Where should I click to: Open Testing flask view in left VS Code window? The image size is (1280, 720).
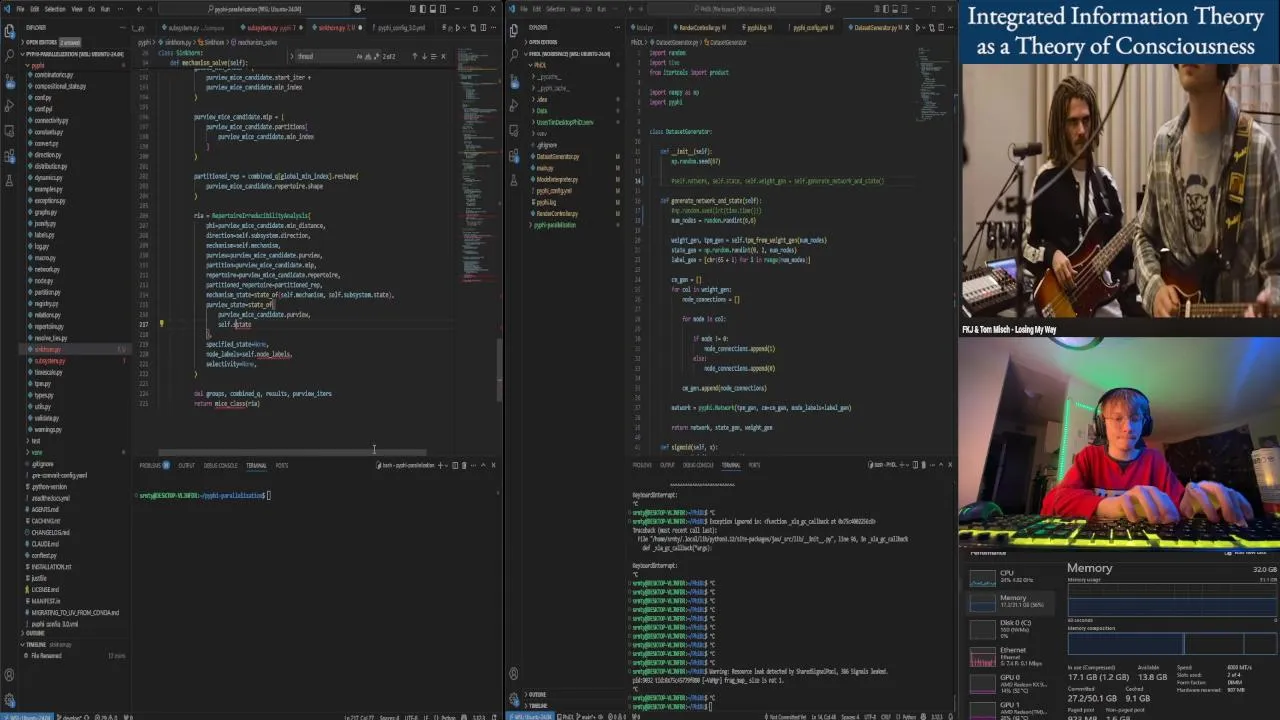10,180
